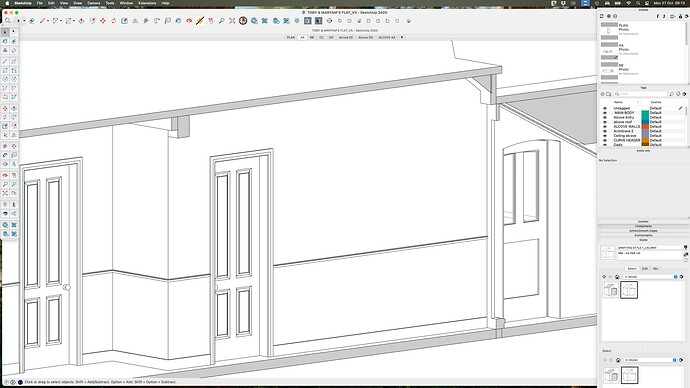The height and width of the screenshot is (388, 690).
Task: Select the Zoom magnifier tool in the toolbar
Action: [221, 21]
